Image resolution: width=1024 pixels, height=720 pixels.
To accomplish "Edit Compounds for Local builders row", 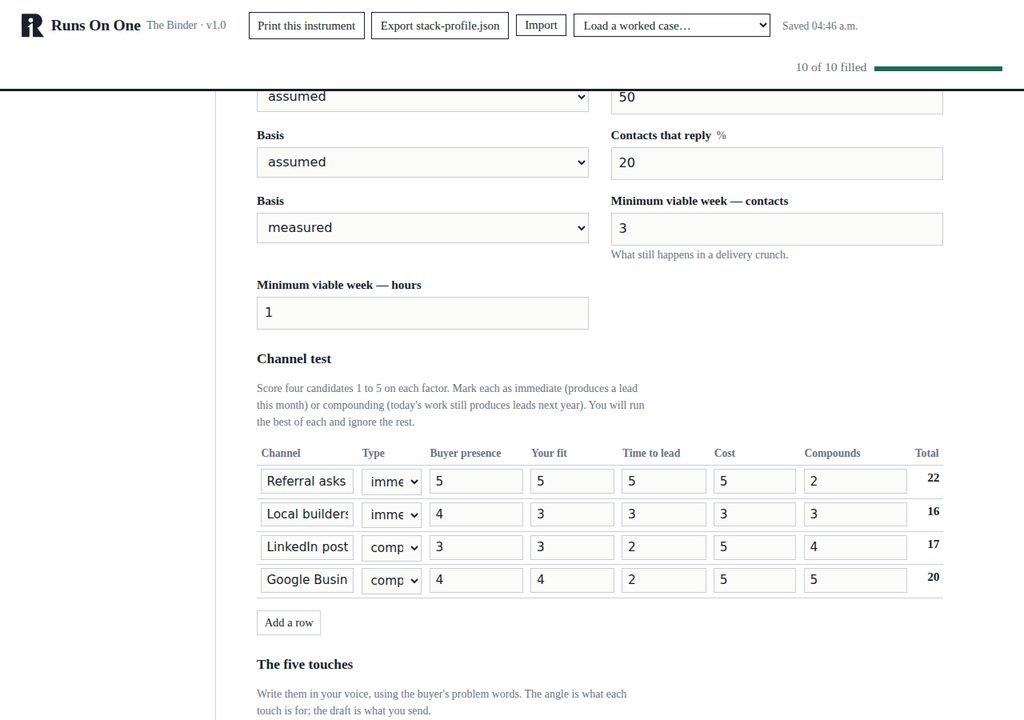I will pyautogui.click(x=855, y=514).
